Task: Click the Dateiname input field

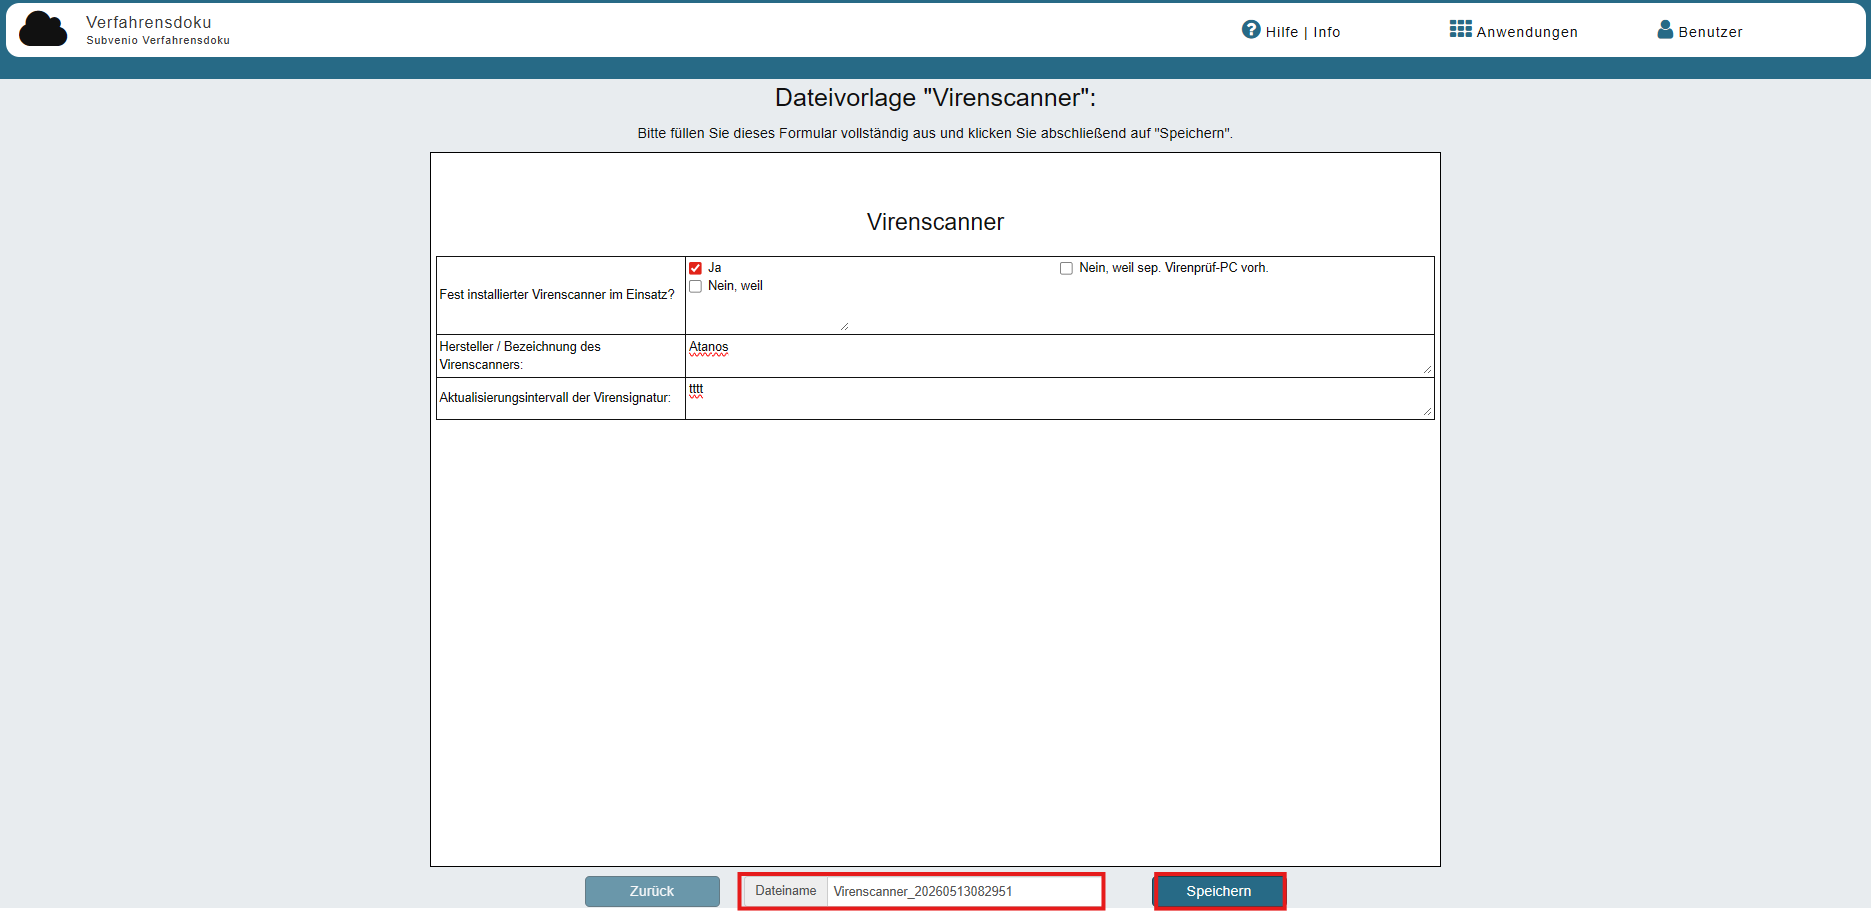Action: (x=964, y=891)
